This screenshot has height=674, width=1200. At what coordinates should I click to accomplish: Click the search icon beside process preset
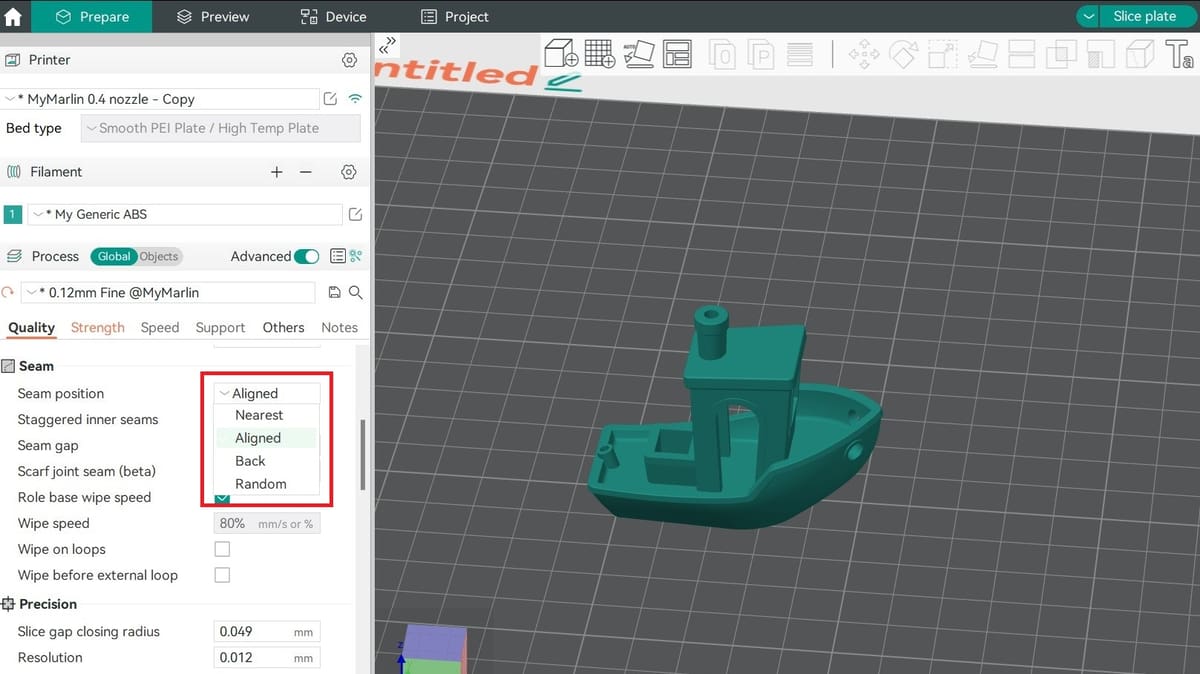(x=355, y=292)
